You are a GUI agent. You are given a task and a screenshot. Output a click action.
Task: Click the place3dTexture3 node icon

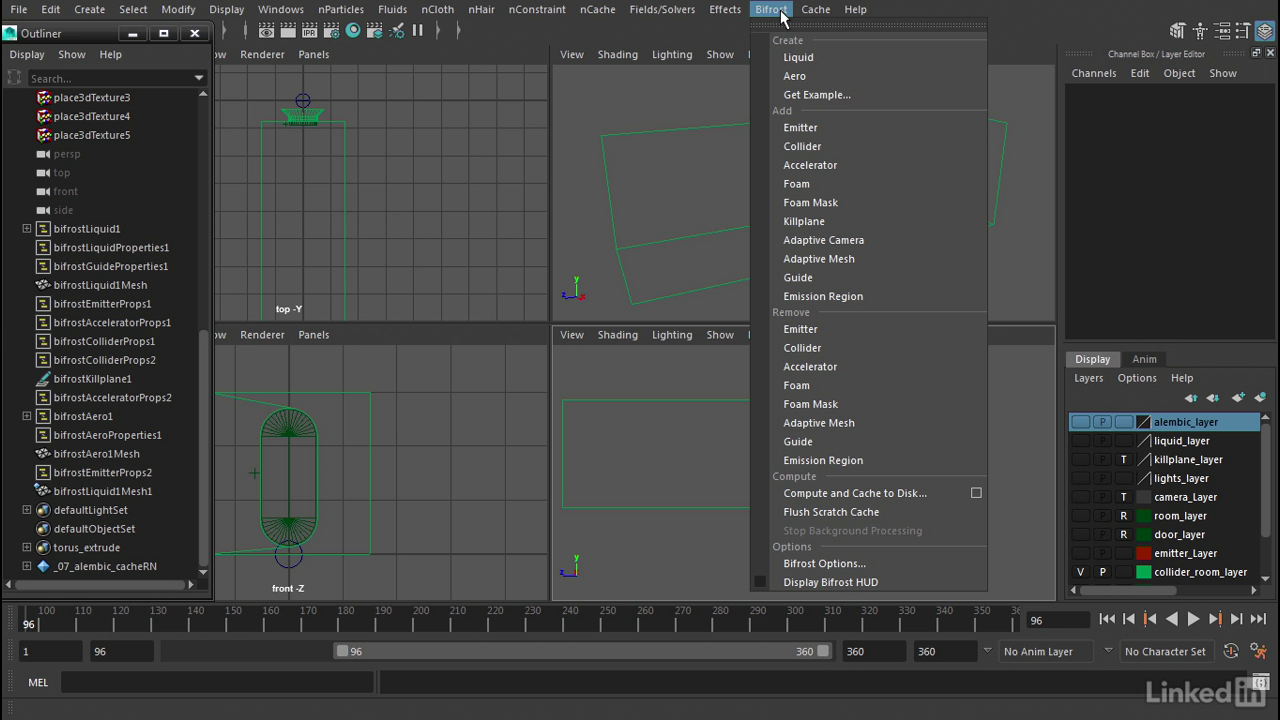tap(43, 98)
